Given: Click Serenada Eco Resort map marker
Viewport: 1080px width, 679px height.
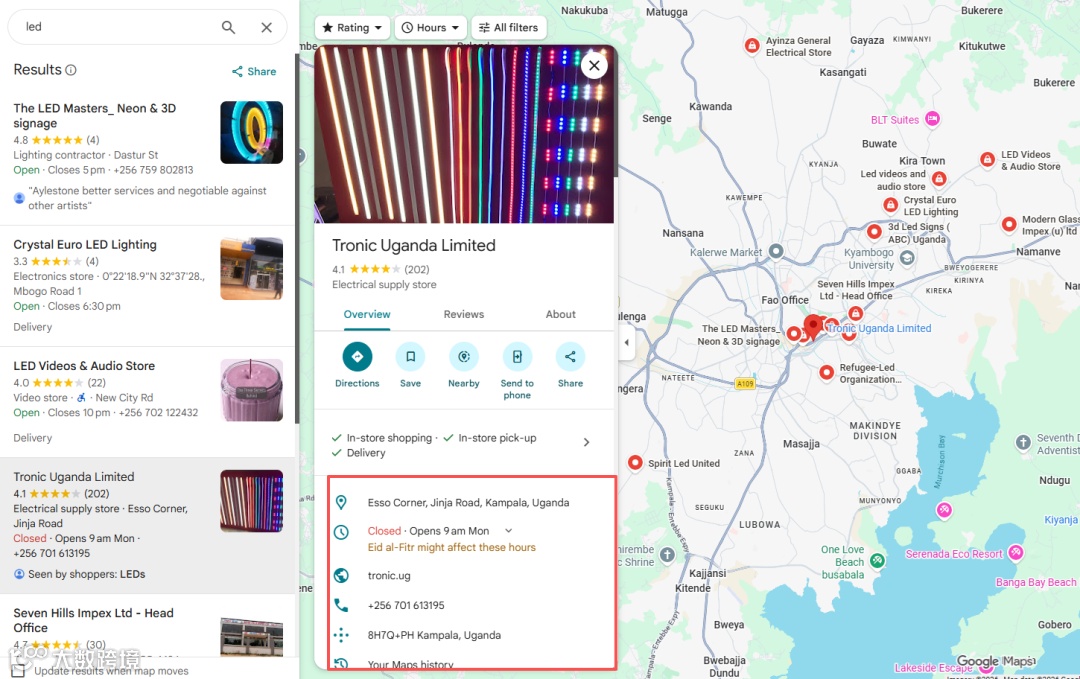Looking at the screenshot, I should pos(1015,552).
